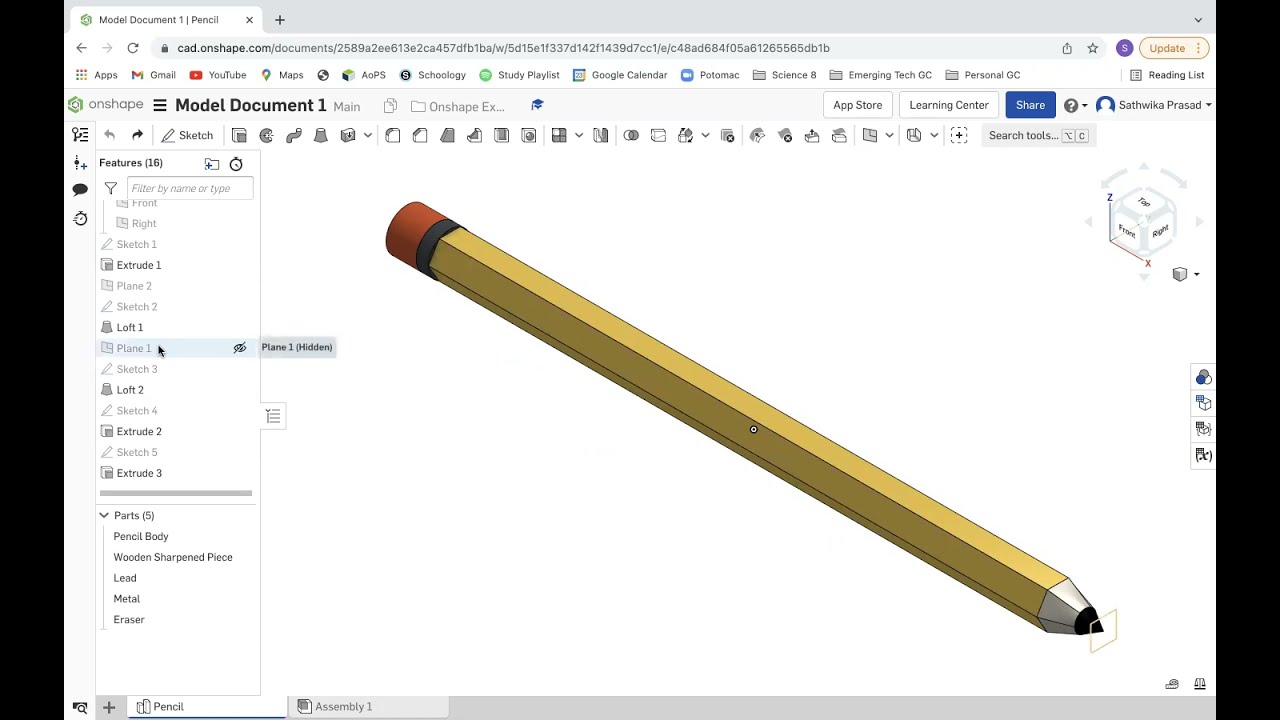The image size is (1280, 720).
Task: Click the filter funnel icon
Action: coord(111,188)
